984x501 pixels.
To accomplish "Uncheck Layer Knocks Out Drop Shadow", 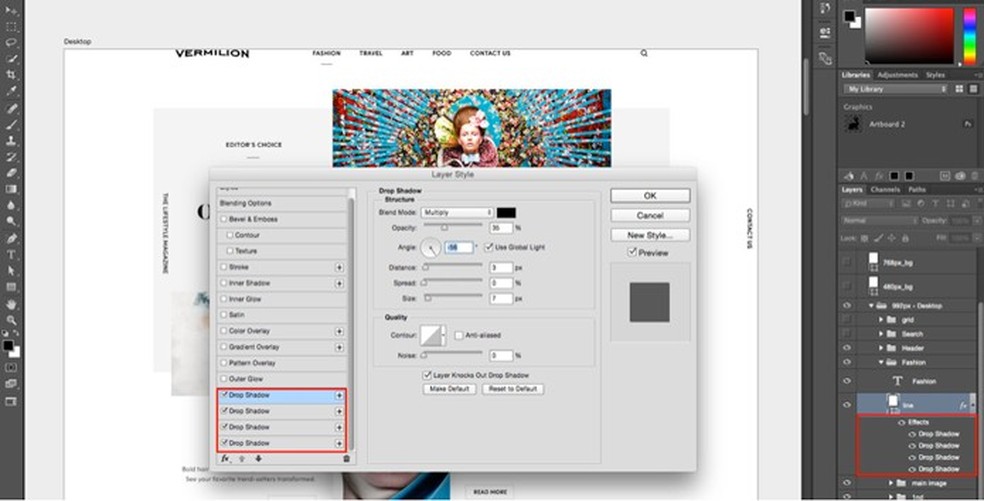I will pyautogui.click(x=427, y=375).
